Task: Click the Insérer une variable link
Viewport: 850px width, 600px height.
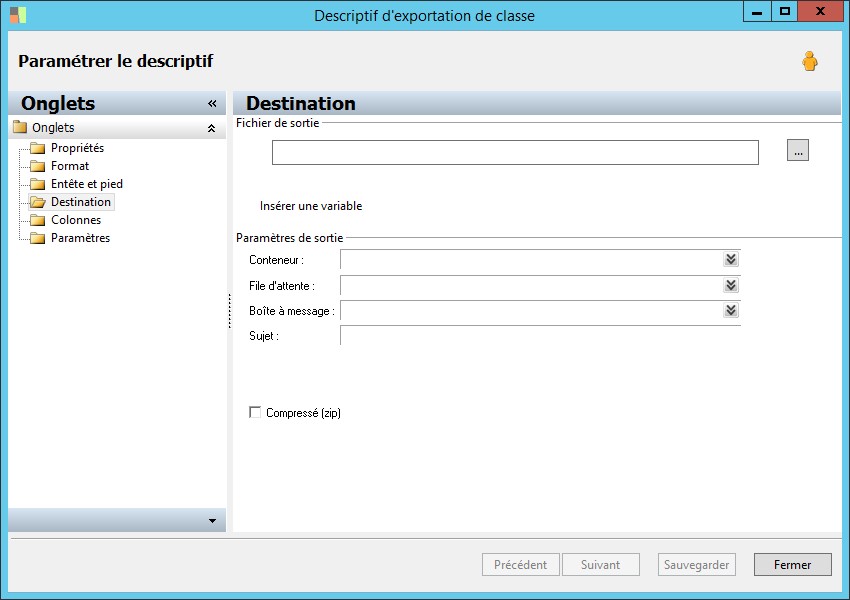Action: (x=311, y=206)
